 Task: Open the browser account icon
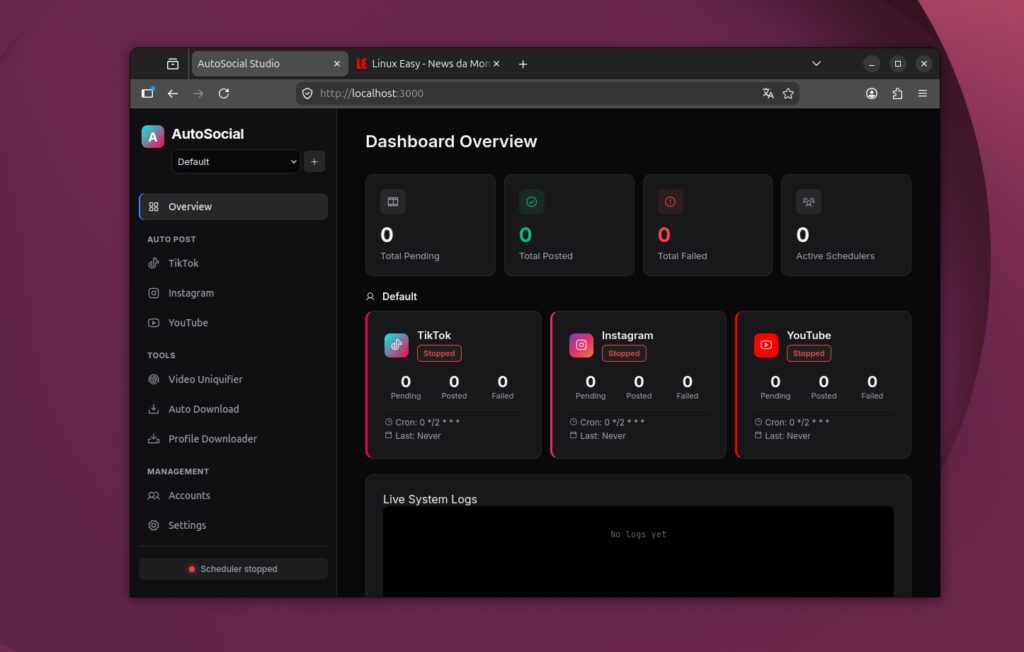point(872,93)
